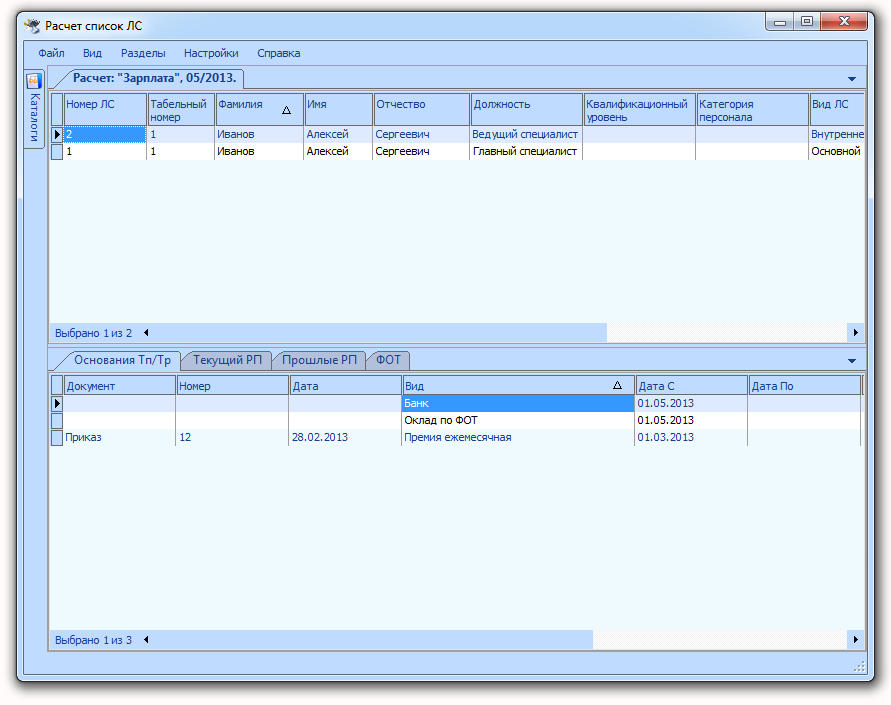This screenshot has height=705, width=891.
Task: Click the Дата По column header
Action: [x=804, y=386]
